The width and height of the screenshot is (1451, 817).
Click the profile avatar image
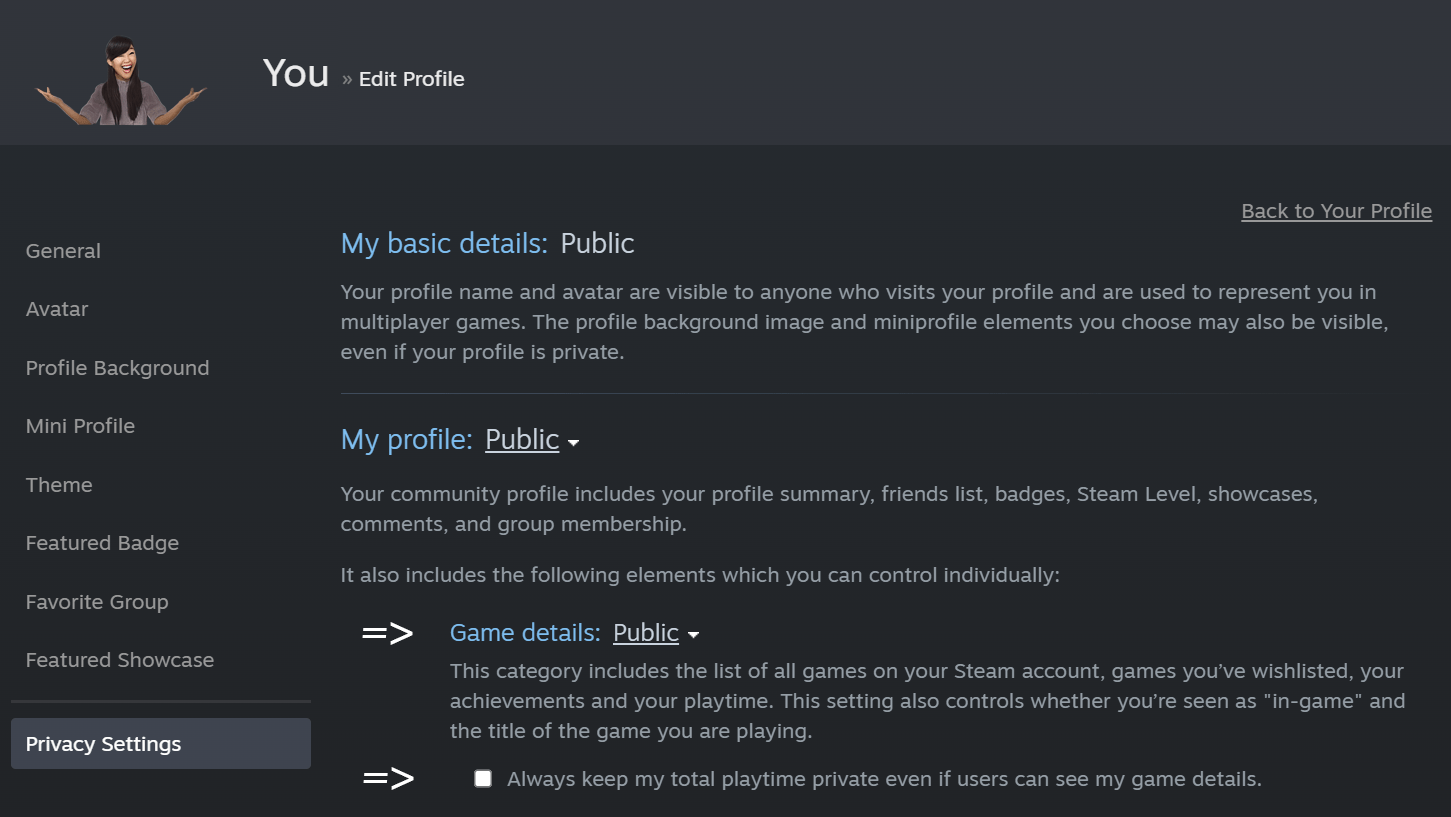(x=121, y=79)
